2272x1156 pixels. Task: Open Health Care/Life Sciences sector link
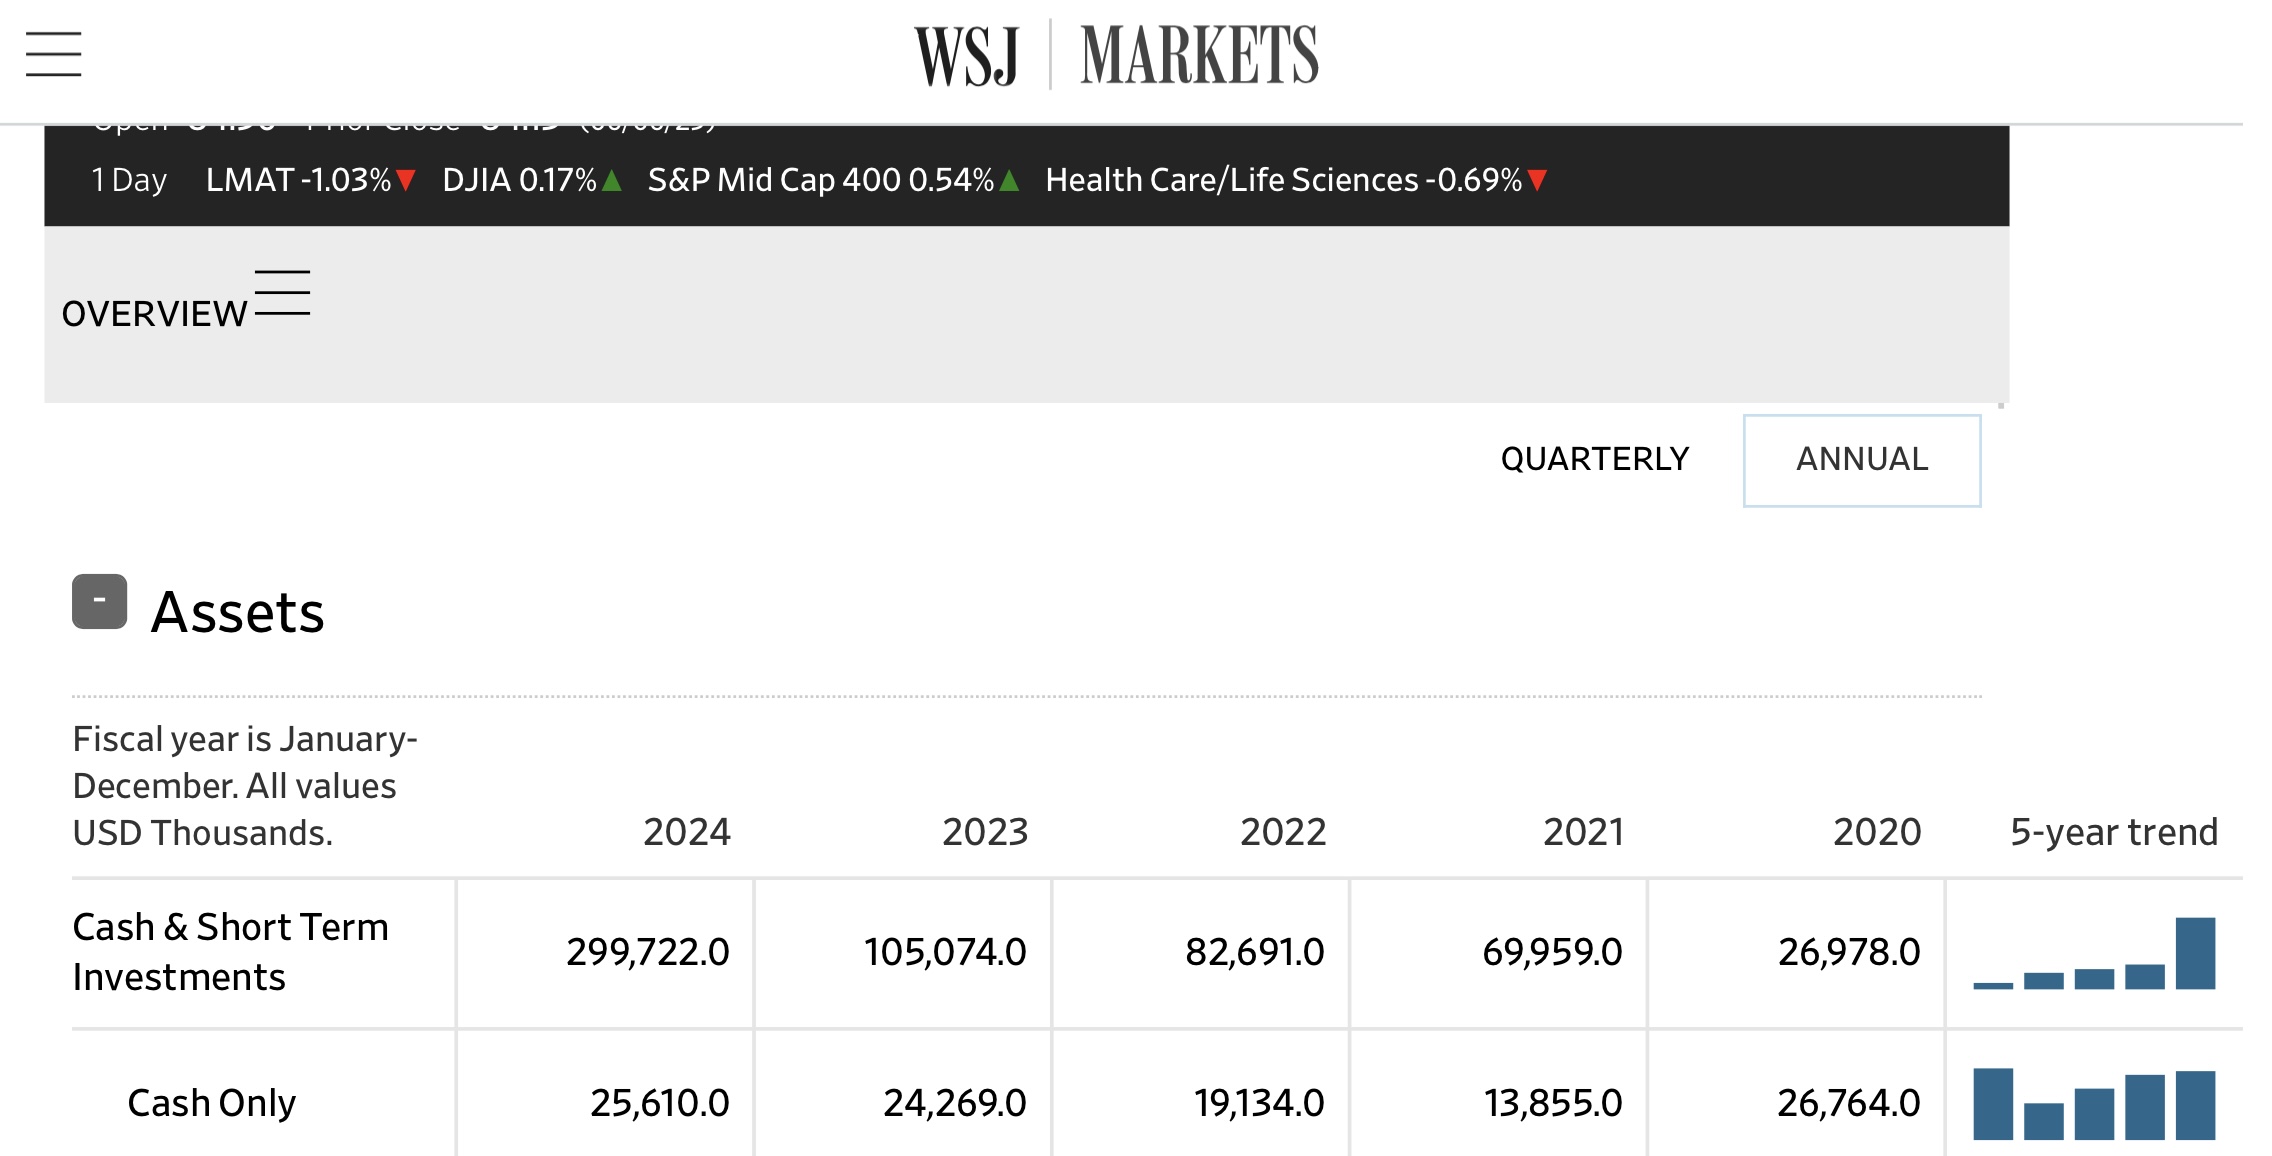1283,180
